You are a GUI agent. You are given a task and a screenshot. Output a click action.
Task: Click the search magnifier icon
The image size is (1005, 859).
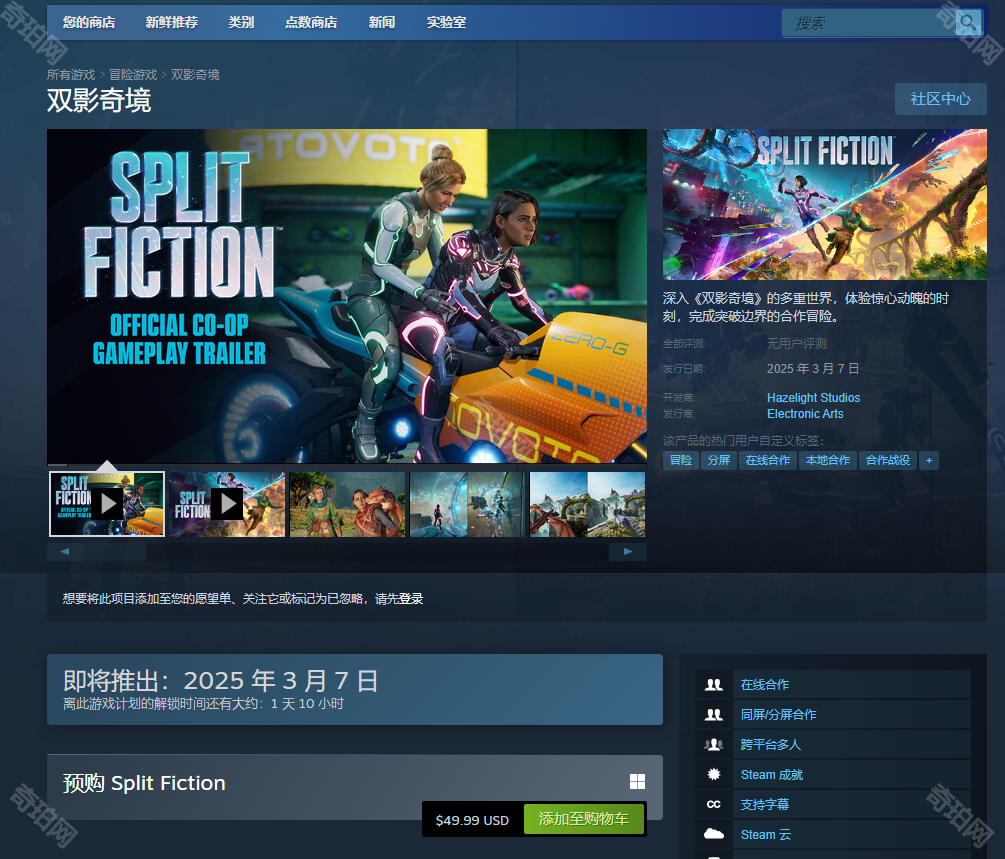point(967,23)
